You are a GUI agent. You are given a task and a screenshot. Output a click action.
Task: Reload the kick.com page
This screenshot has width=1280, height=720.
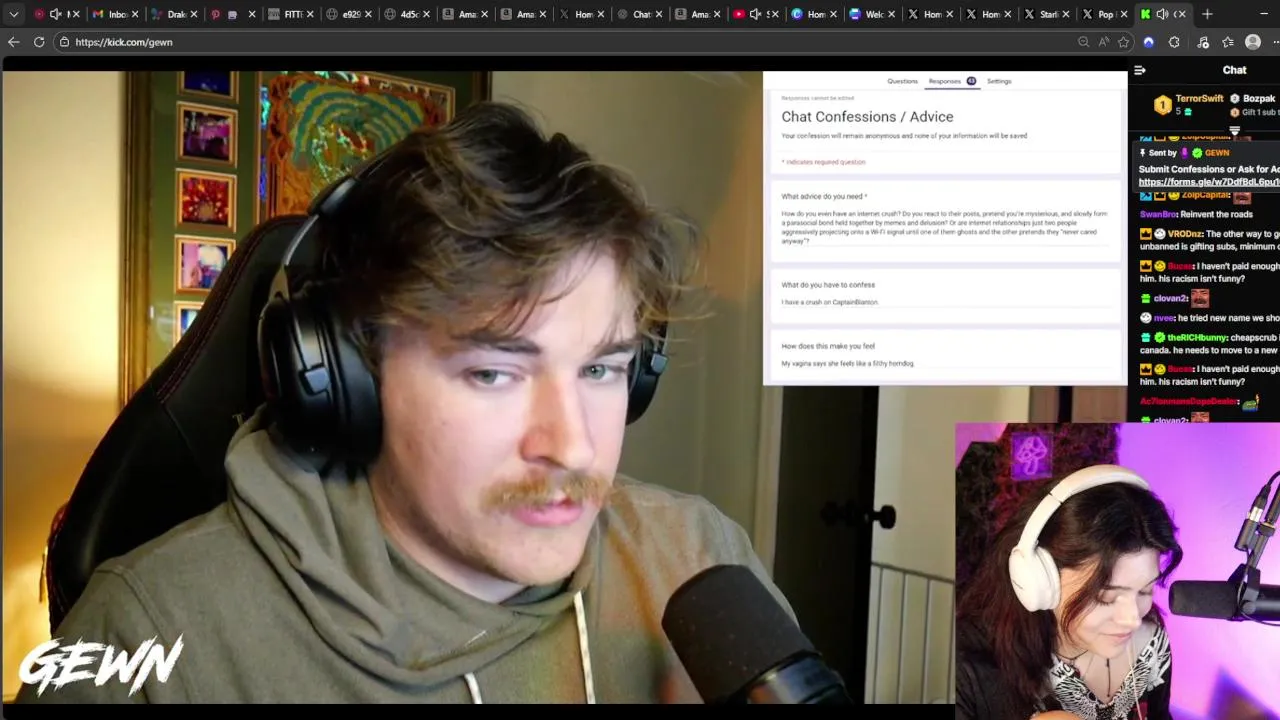click(39, 42)
